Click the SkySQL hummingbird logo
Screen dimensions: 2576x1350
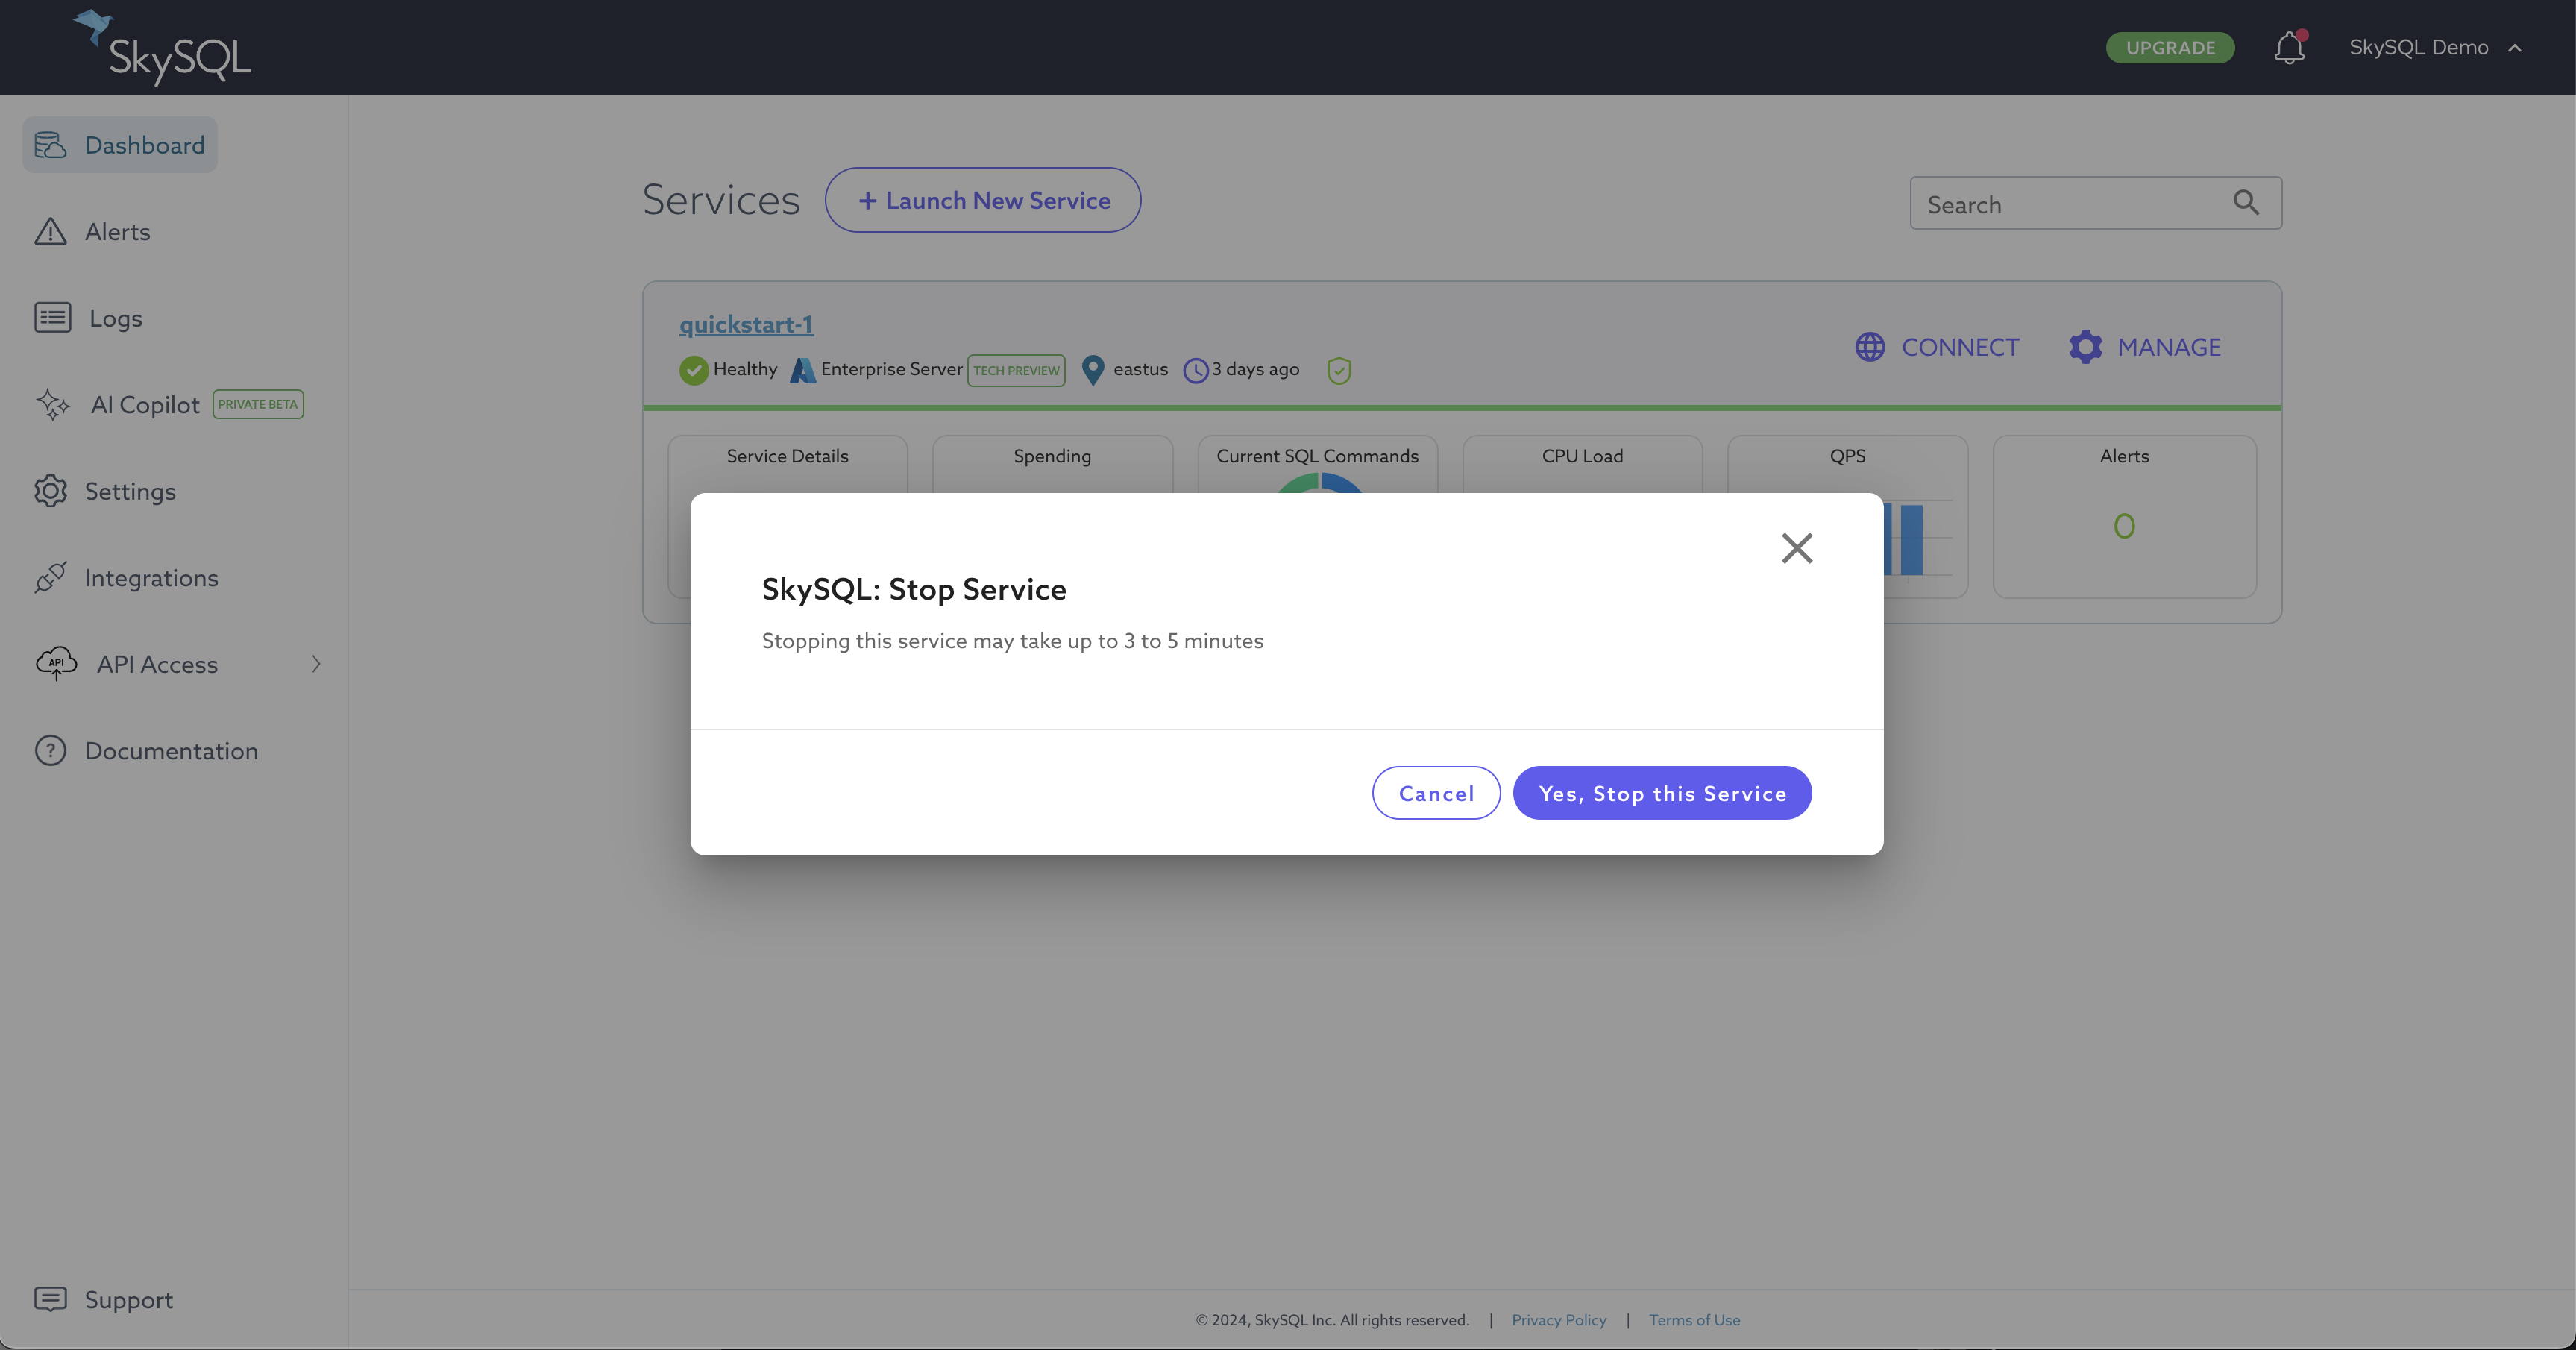[x=94, y=26]
